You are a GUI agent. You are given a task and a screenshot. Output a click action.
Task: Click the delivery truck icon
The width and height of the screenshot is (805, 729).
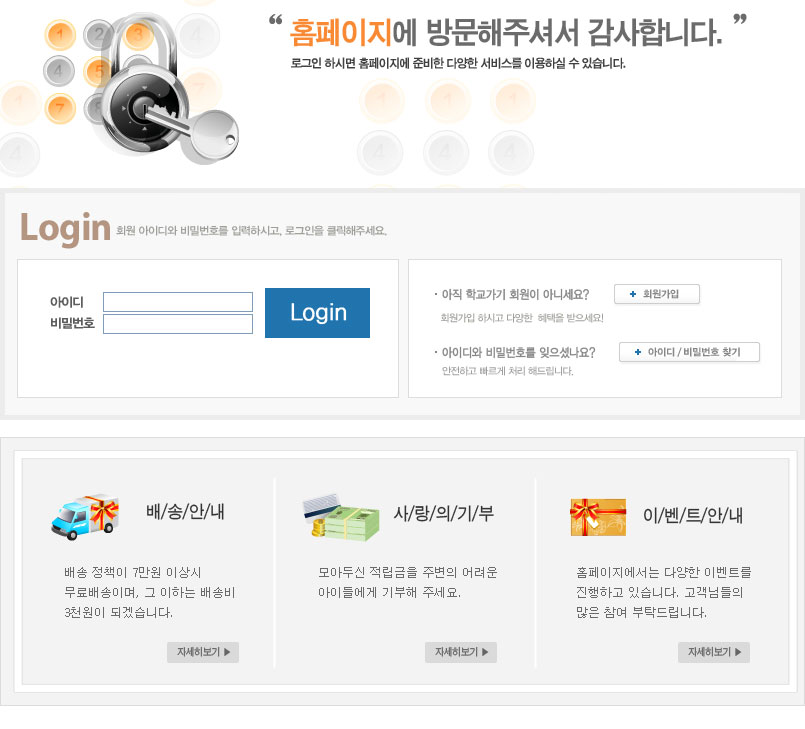pos(84,517)
